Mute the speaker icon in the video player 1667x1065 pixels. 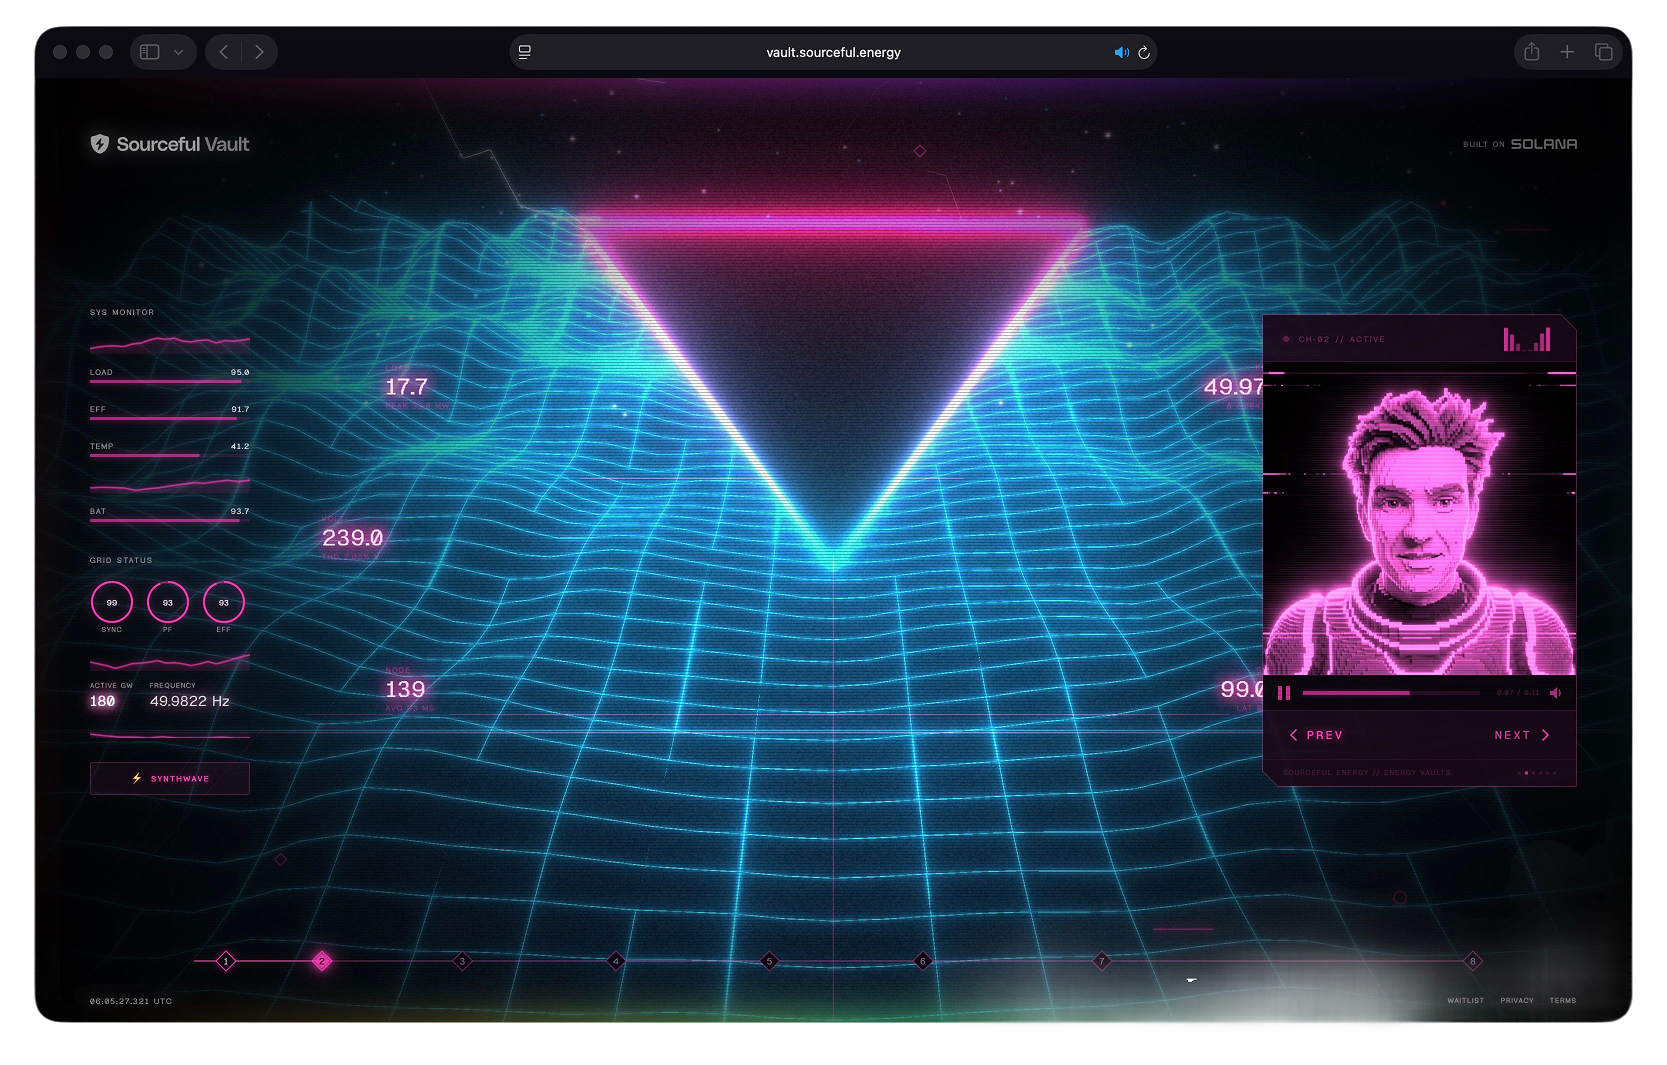[x=1556, y=693]
